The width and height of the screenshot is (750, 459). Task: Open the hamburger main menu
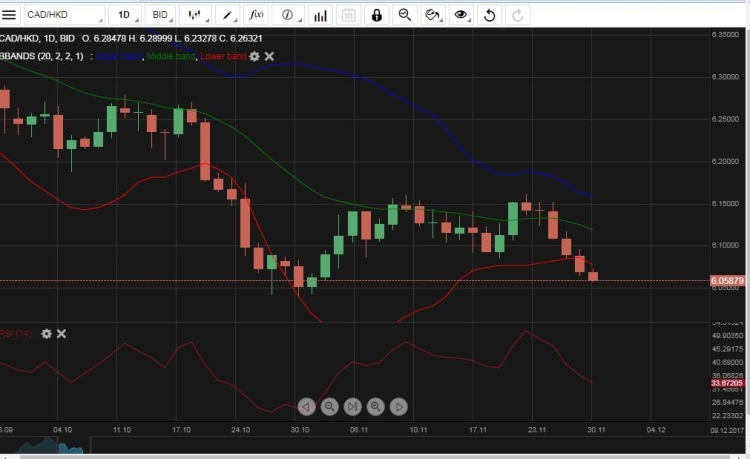10,15
